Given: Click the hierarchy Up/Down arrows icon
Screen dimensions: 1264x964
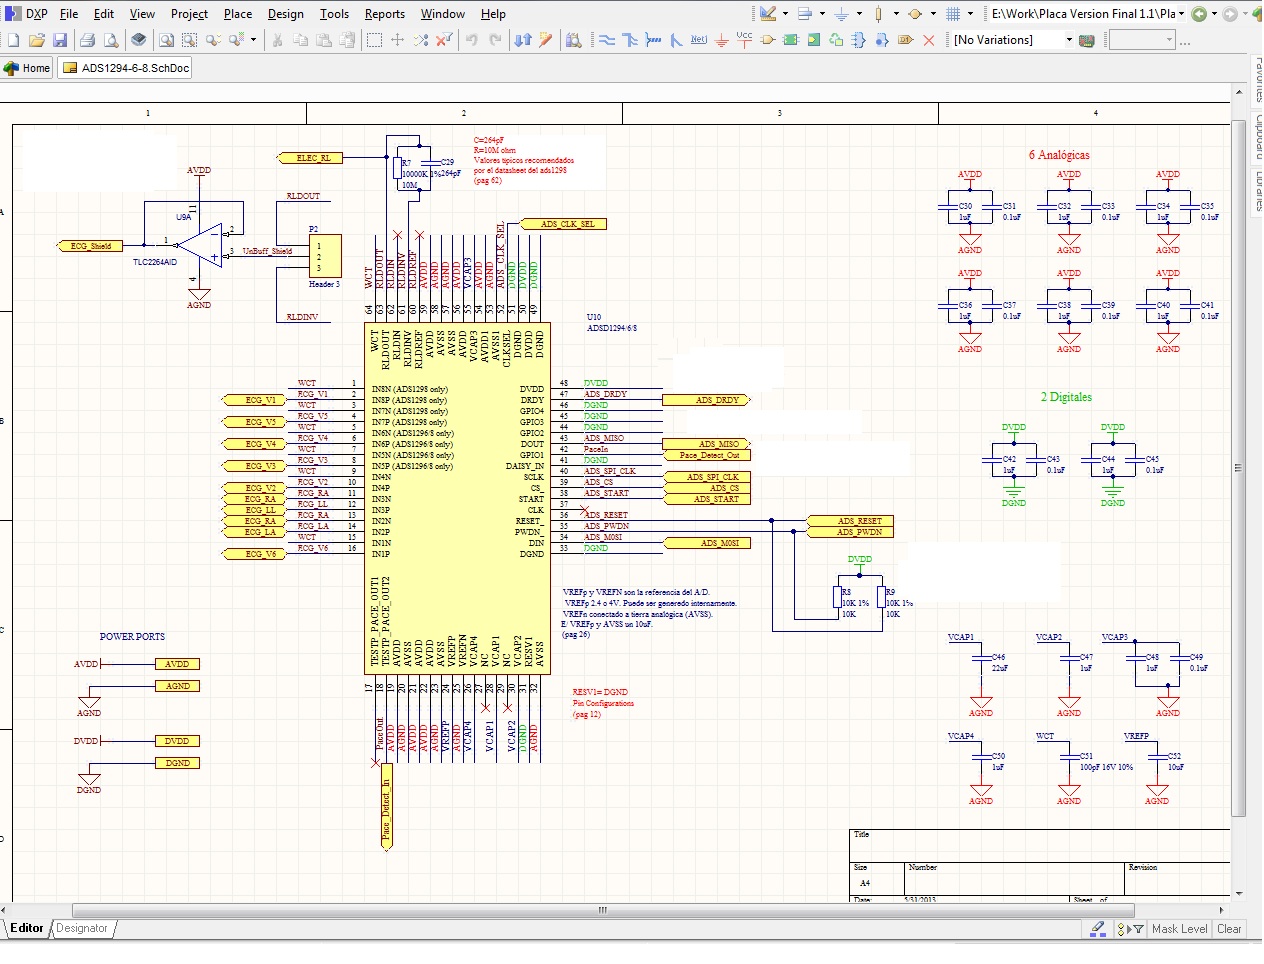Looking at the screenshot, I should pos(523,40).
